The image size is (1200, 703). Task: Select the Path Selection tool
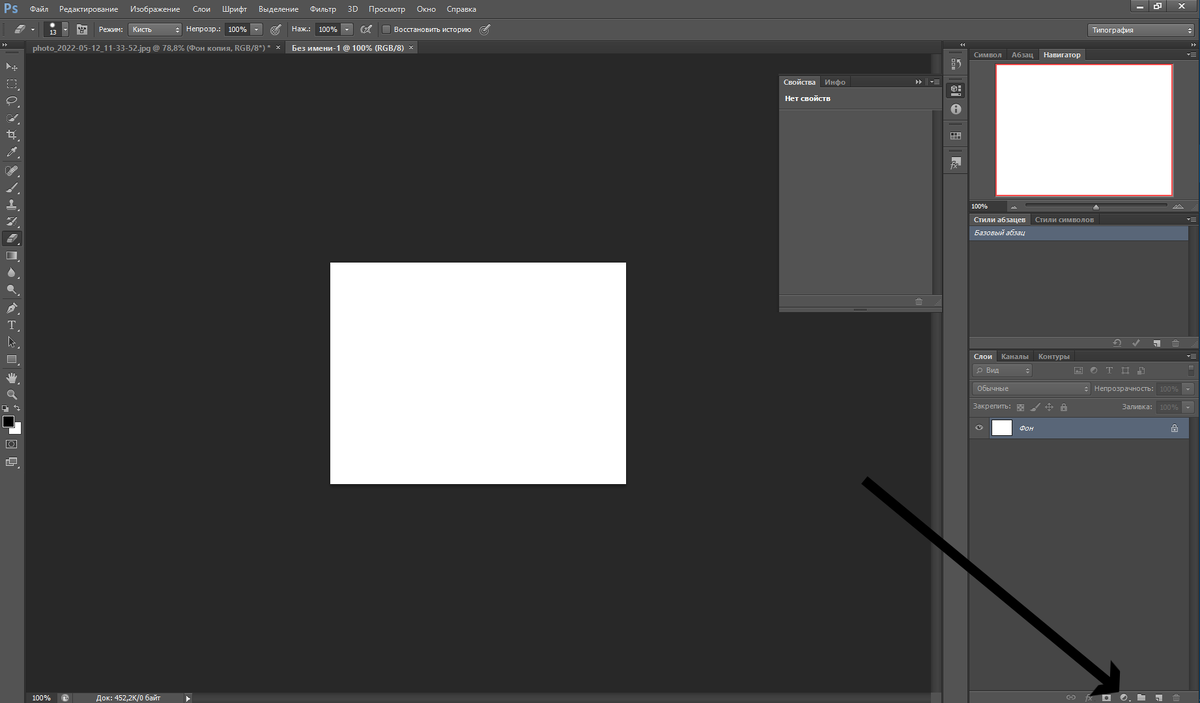click(12, 343)
